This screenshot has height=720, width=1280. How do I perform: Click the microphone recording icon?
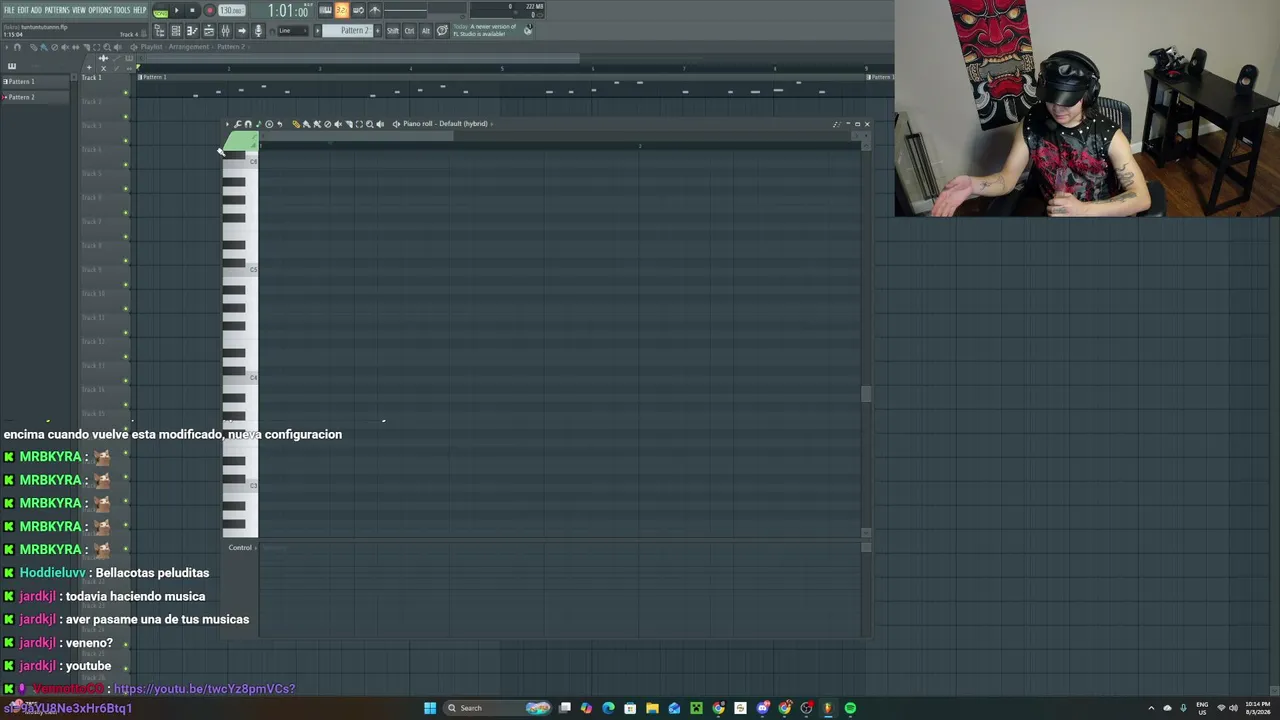pos(258,31)
